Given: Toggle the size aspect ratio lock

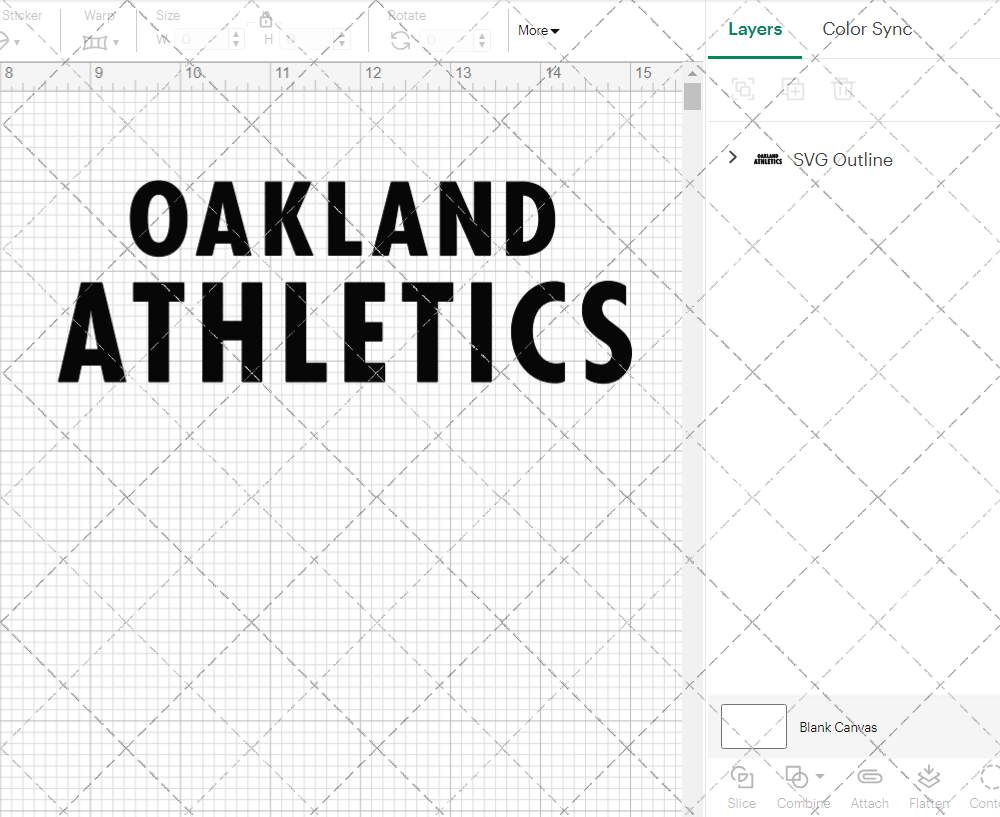Looking at the screenshot, I should 266,20.
